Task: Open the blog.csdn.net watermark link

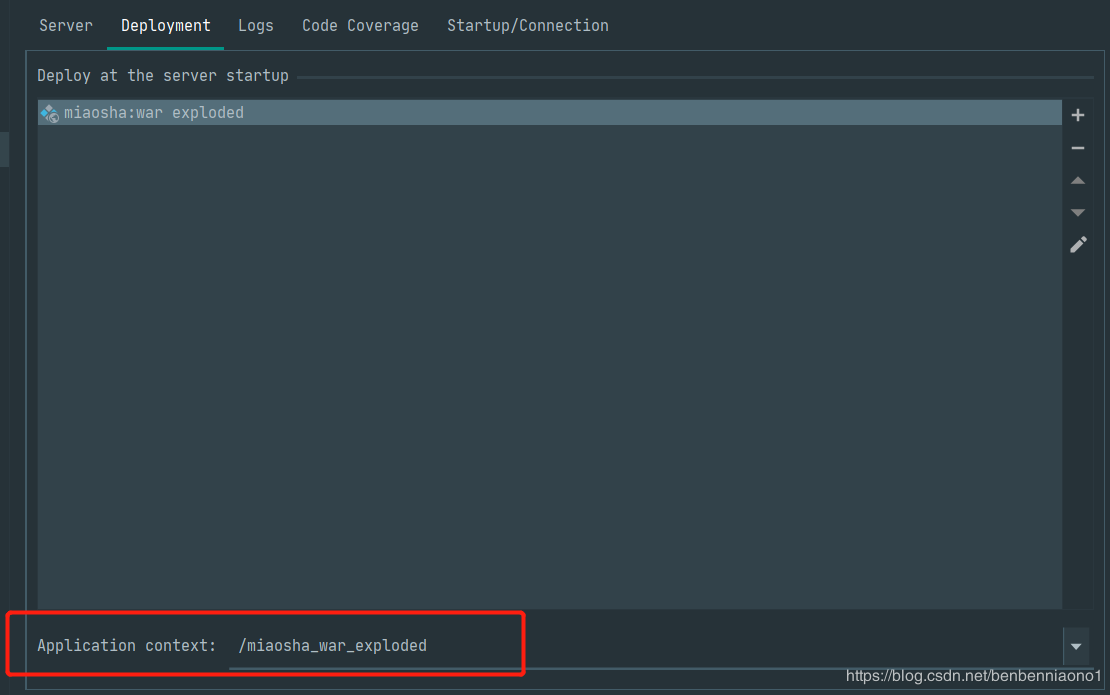Action: coord(973,677)
